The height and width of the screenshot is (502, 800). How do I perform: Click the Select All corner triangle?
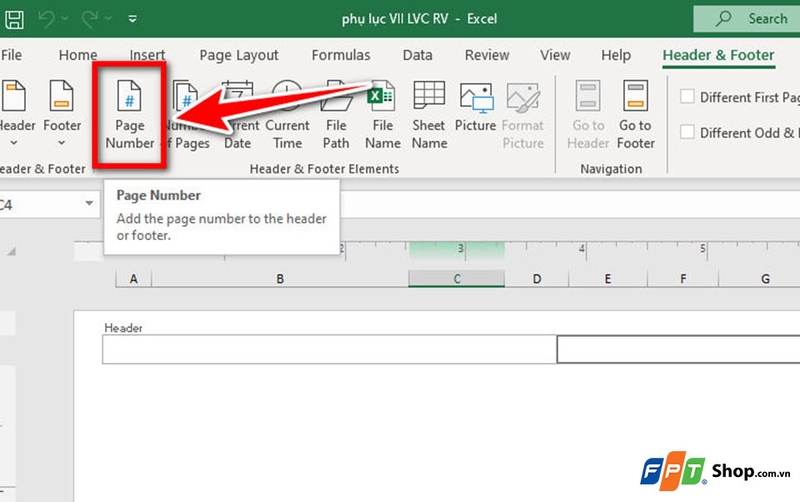[11, 251]
